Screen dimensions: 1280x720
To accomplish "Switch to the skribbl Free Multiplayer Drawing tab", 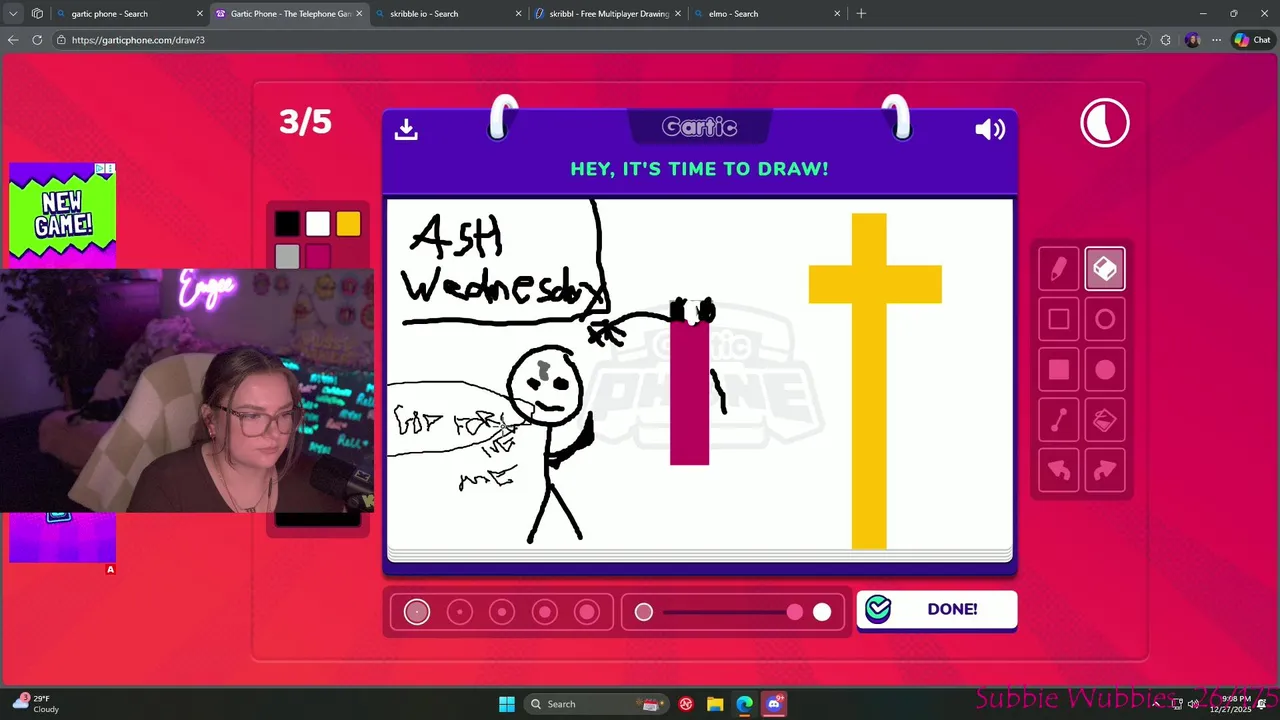I will coord(607,14).
